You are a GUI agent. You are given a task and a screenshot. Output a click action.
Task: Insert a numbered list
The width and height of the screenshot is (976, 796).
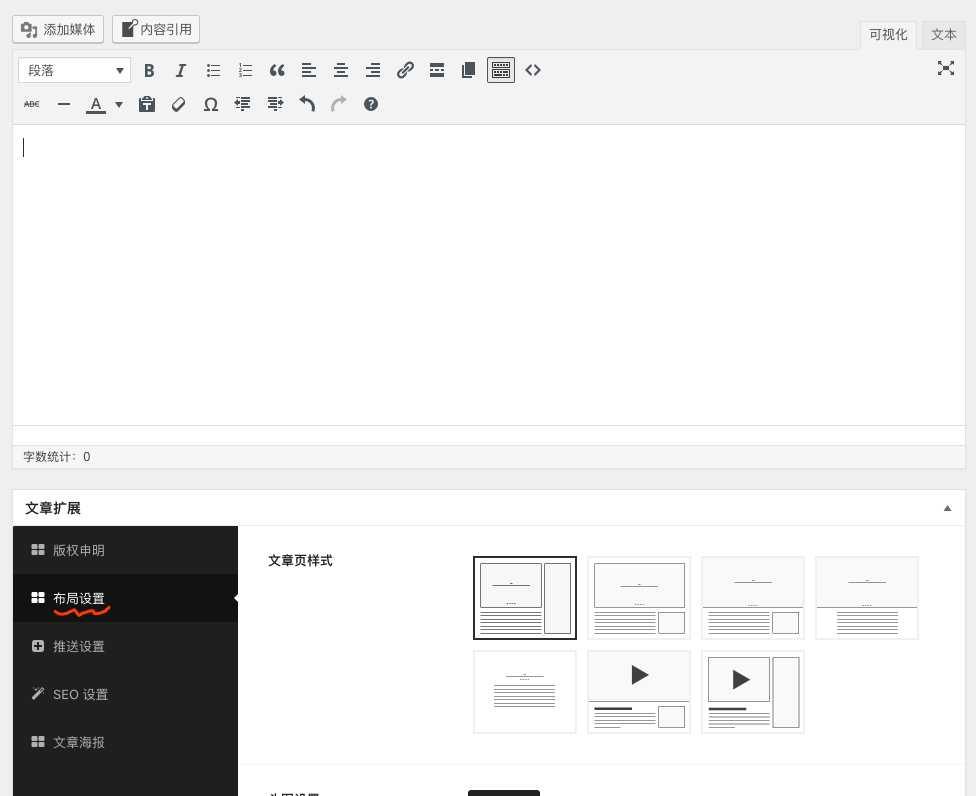(245, 70)
